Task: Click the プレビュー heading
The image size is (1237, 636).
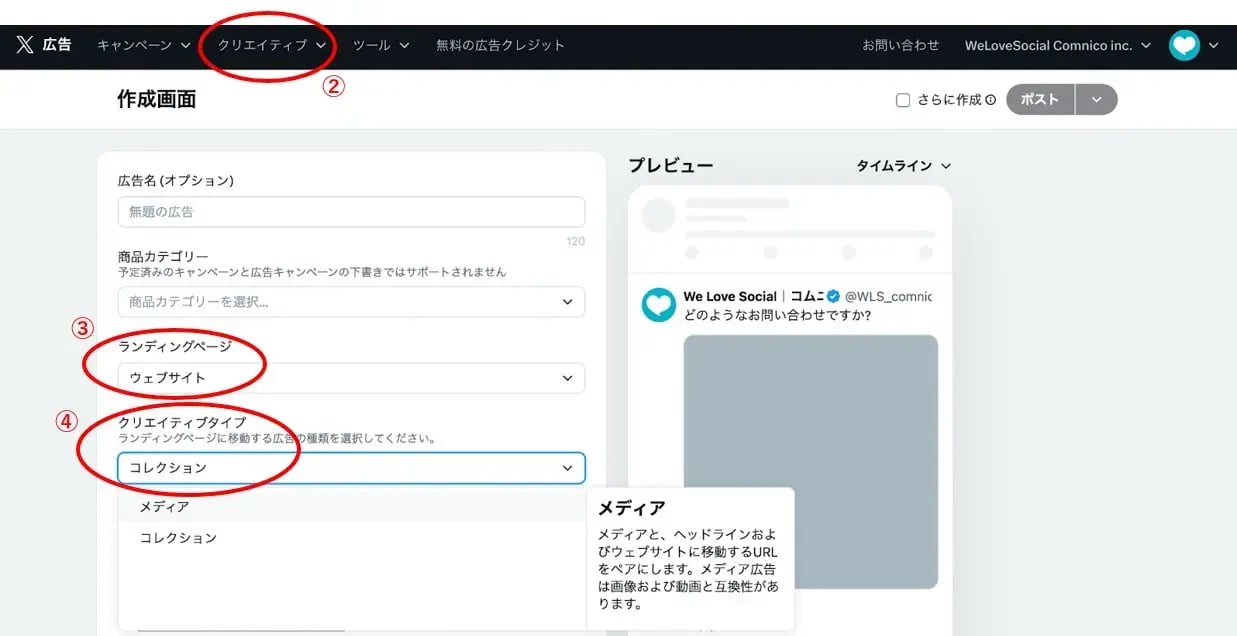Action: click(x=671, y=166)
